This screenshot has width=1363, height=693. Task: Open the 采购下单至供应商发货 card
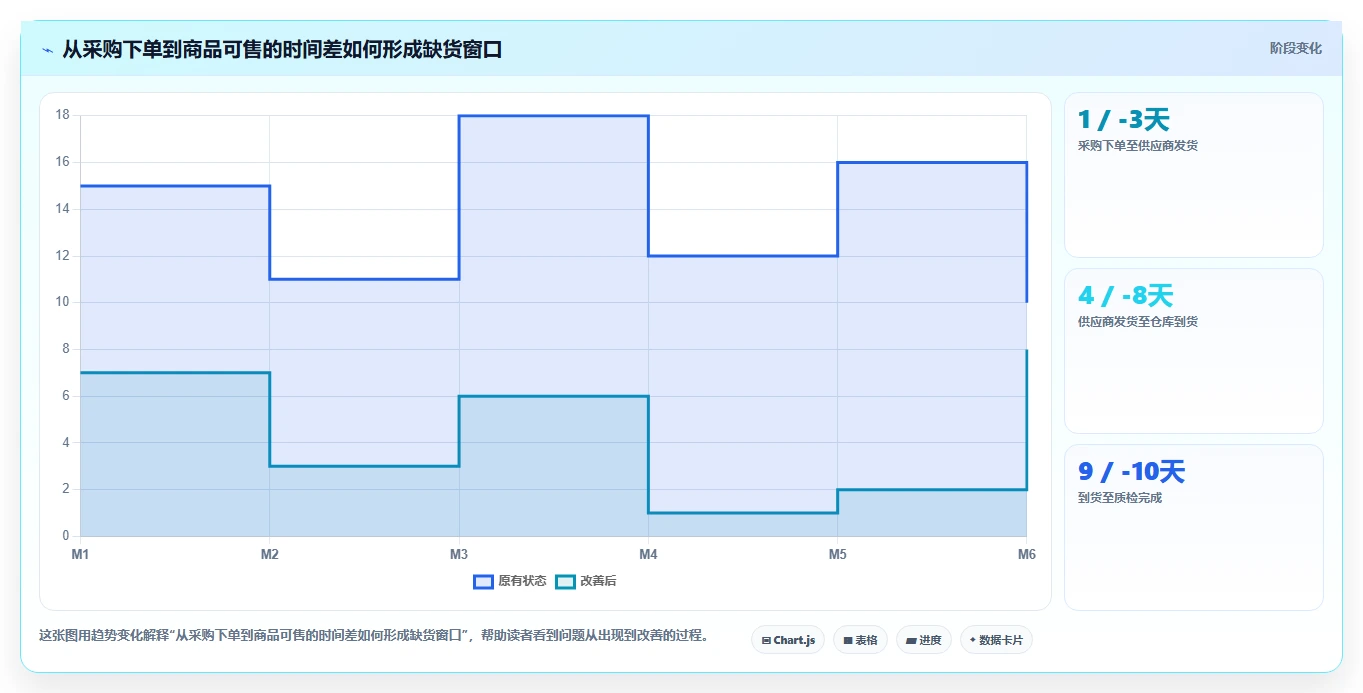pyautogui.click(x=1194, y=175)
